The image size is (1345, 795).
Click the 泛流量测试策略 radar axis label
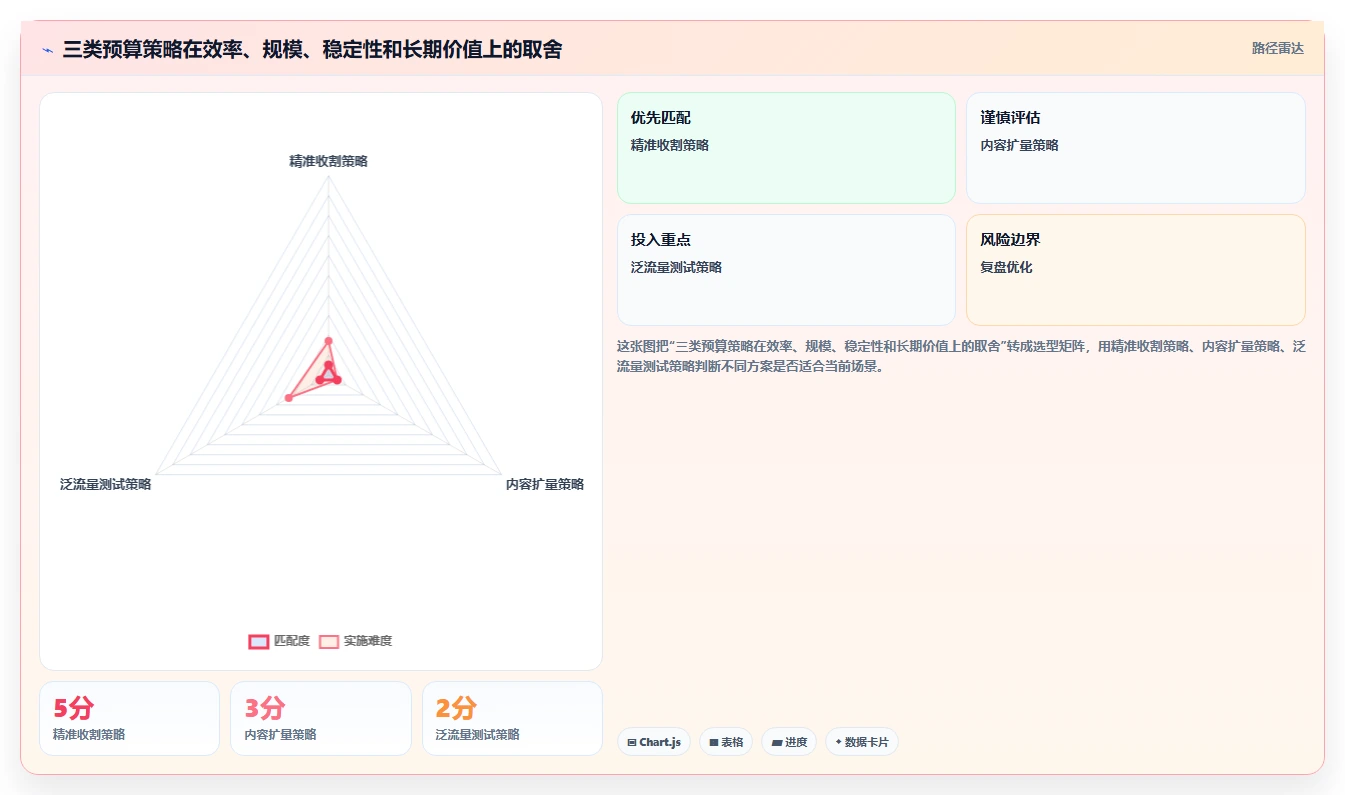[105, 484]
